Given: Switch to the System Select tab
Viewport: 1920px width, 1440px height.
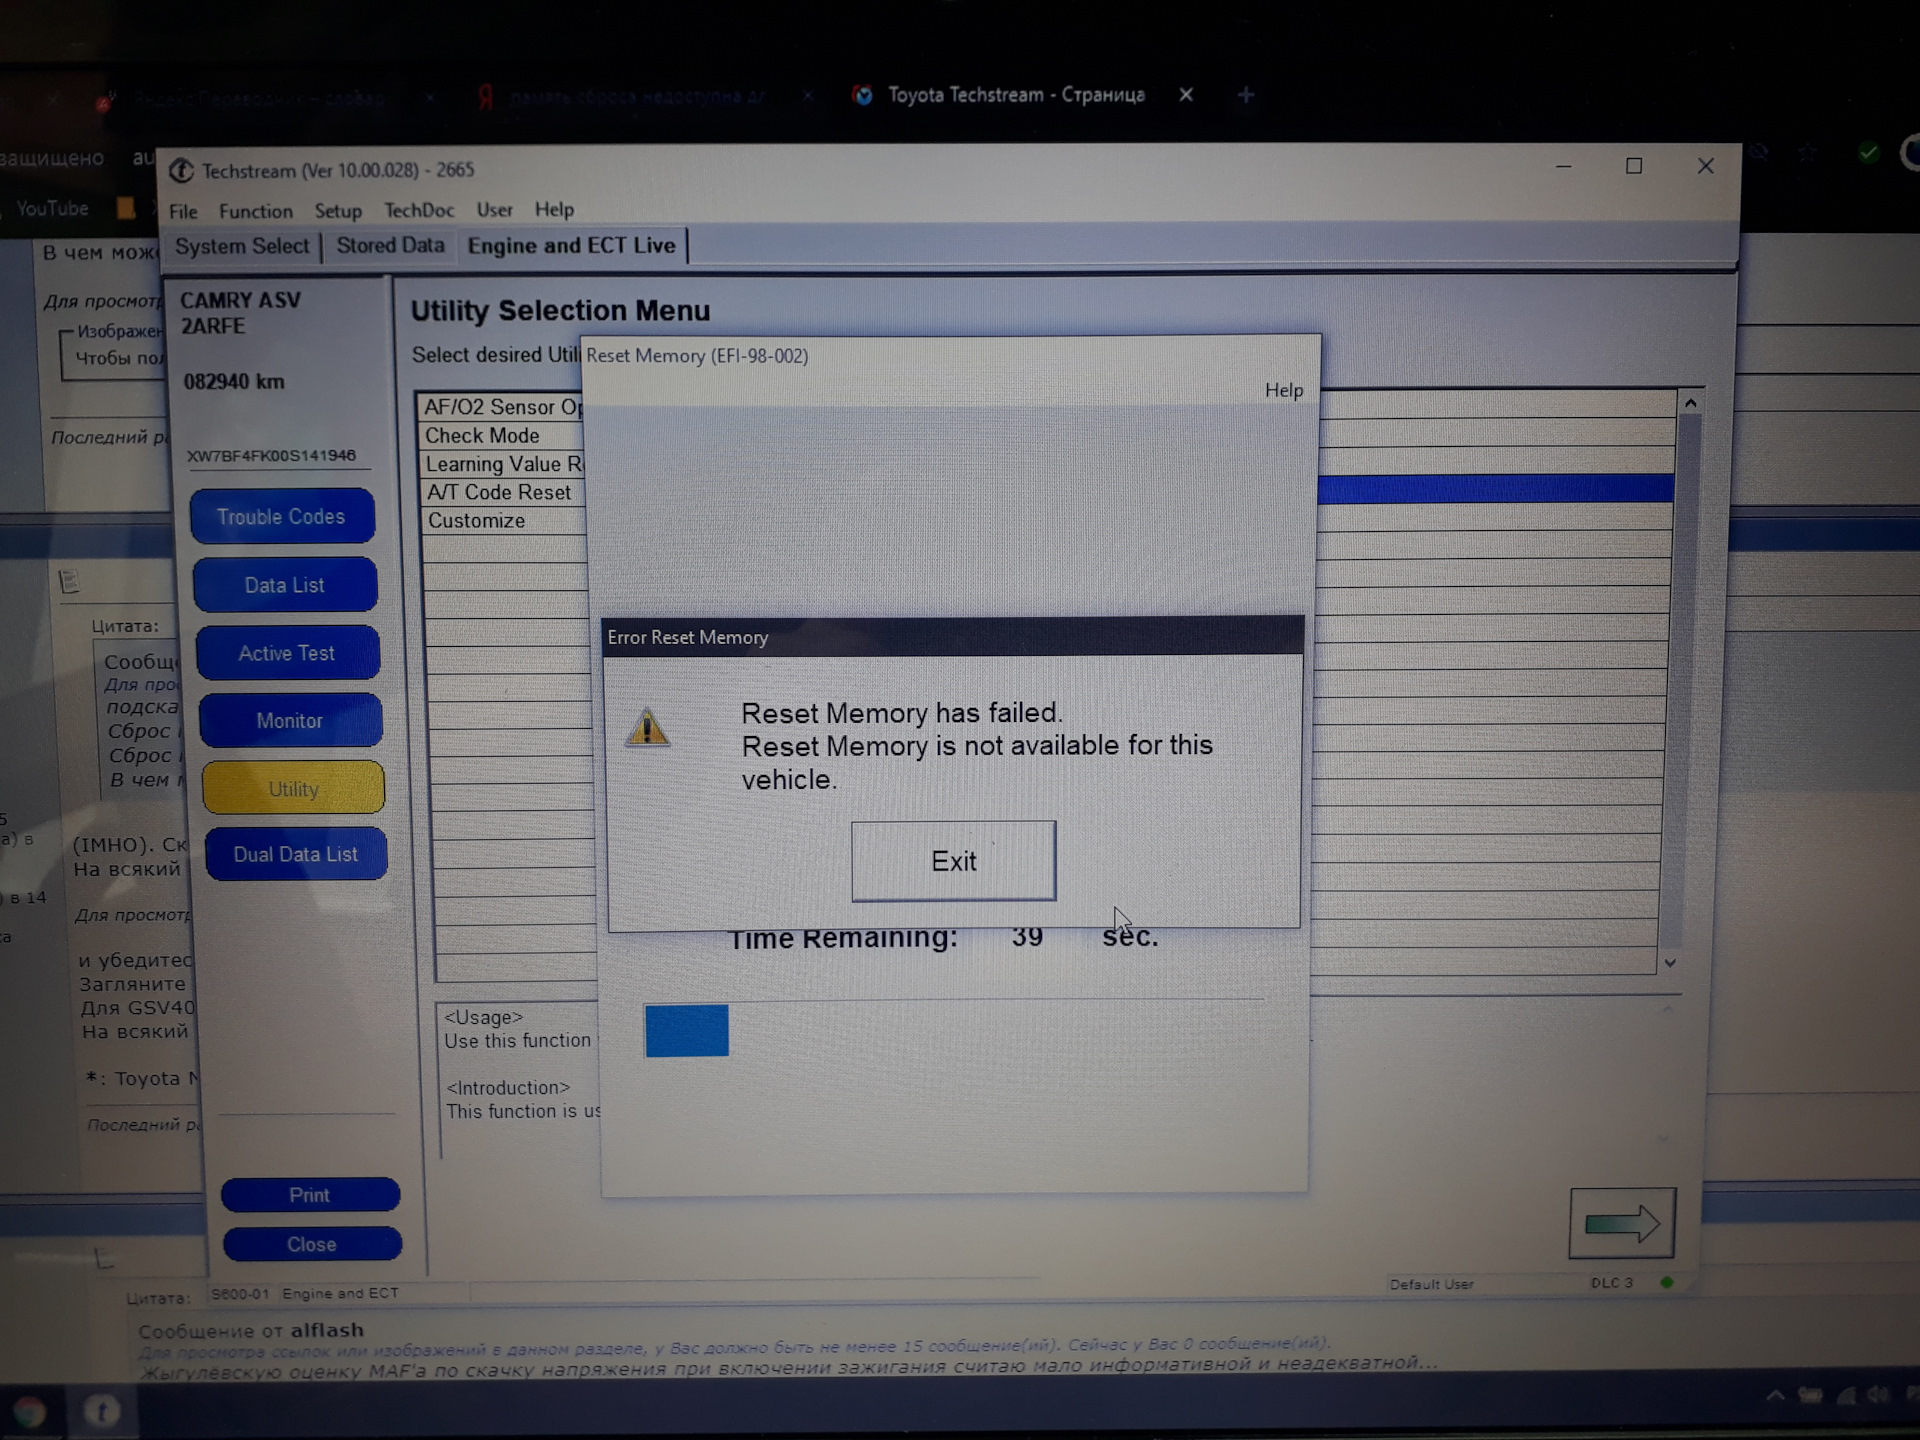Looking at the screenshot, I should 242,247.
